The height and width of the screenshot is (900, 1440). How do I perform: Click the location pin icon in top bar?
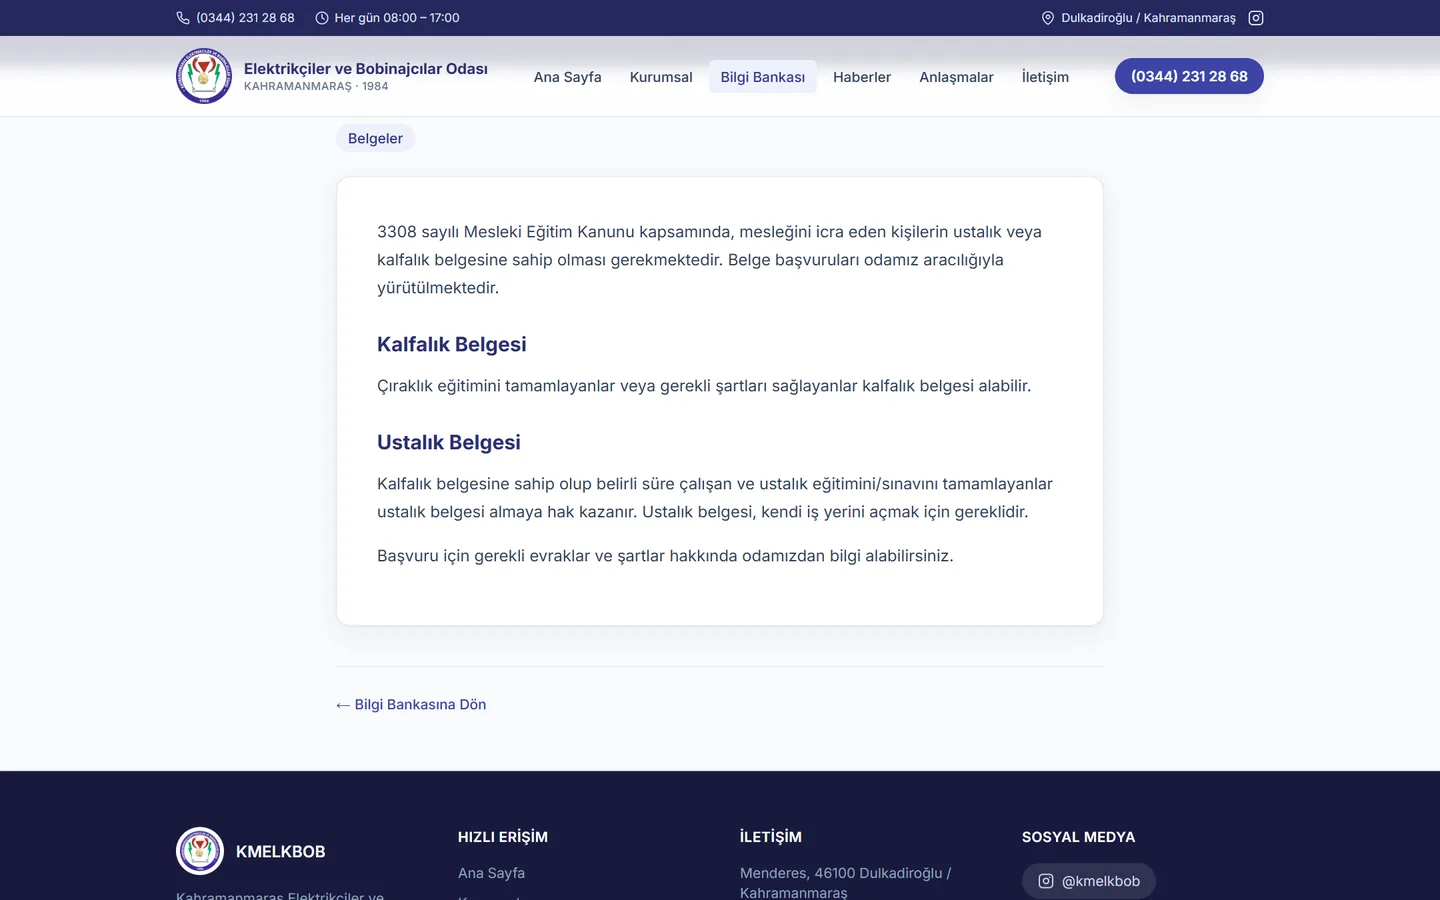click(1048, 18)
